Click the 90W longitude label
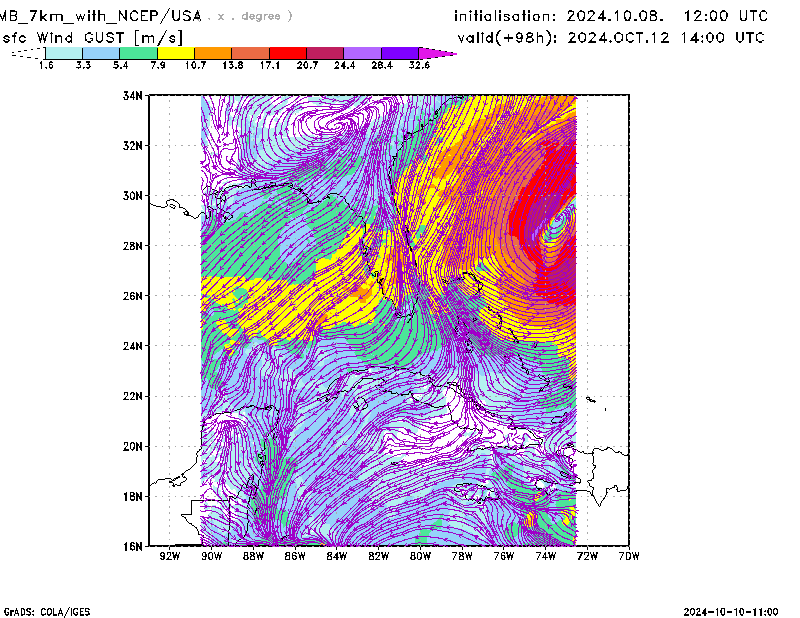Viewport: 800px width, 618px height. [212, 556]
